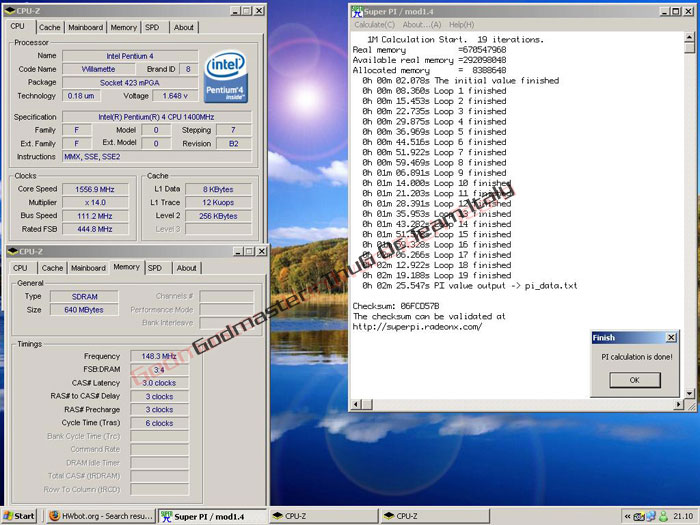
Task: Click the Intel Pentium 4 logo
Action: tap(226, 77)
